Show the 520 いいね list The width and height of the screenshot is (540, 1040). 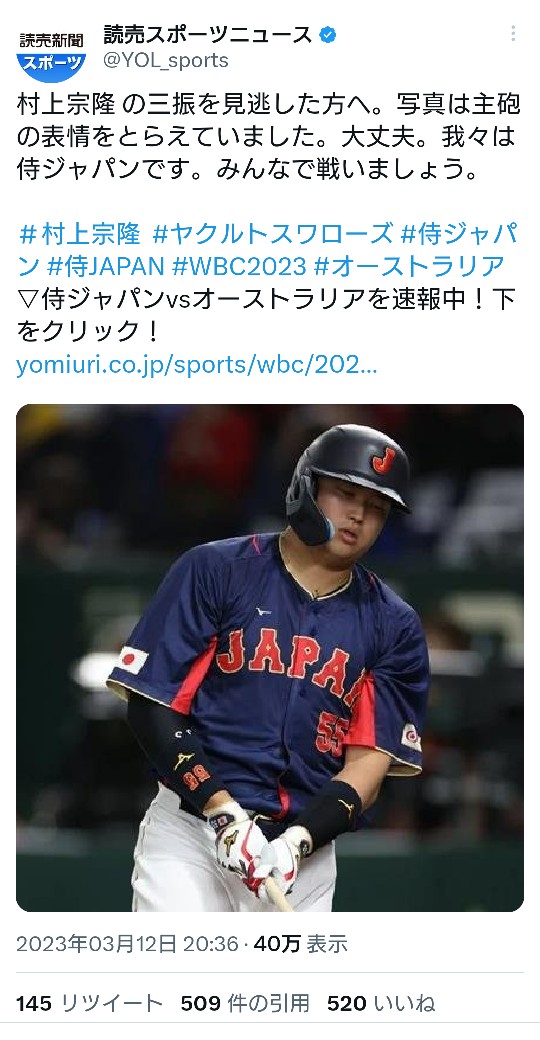[x=381, y=1004]
